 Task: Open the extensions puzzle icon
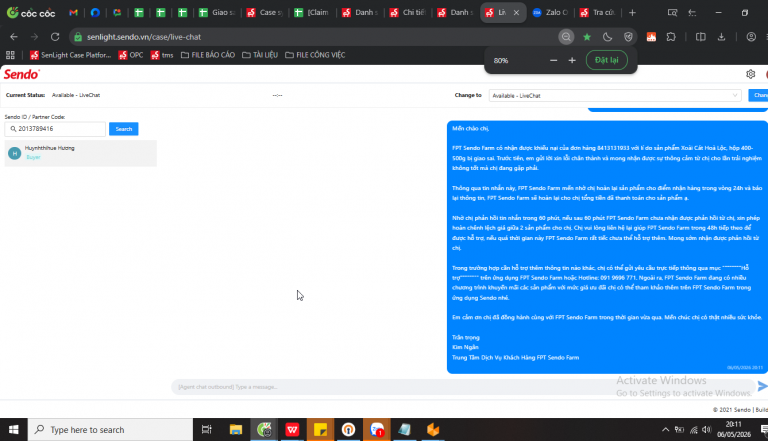pyautogui.click(x=671, y=37)
